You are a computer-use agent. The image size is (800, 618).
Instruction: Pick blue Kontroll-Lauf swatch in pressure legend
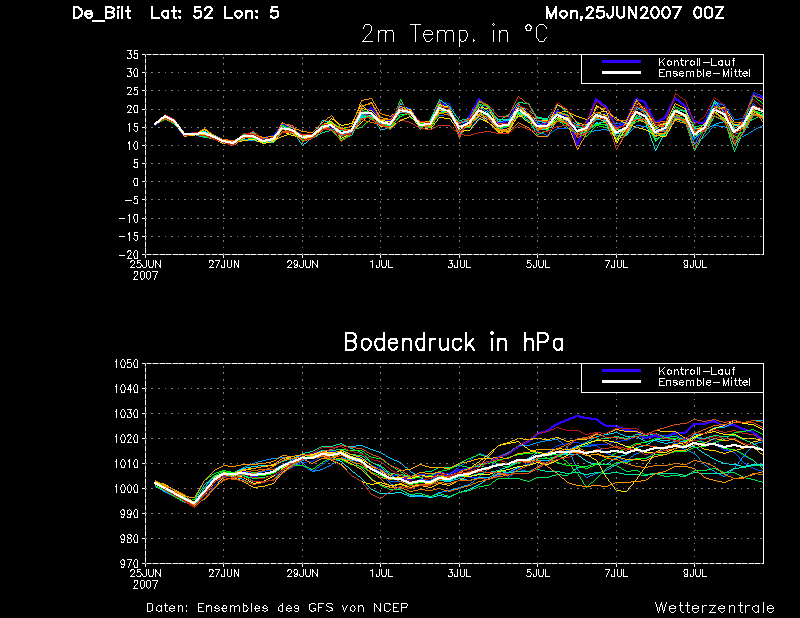click(x=620, y=371)
